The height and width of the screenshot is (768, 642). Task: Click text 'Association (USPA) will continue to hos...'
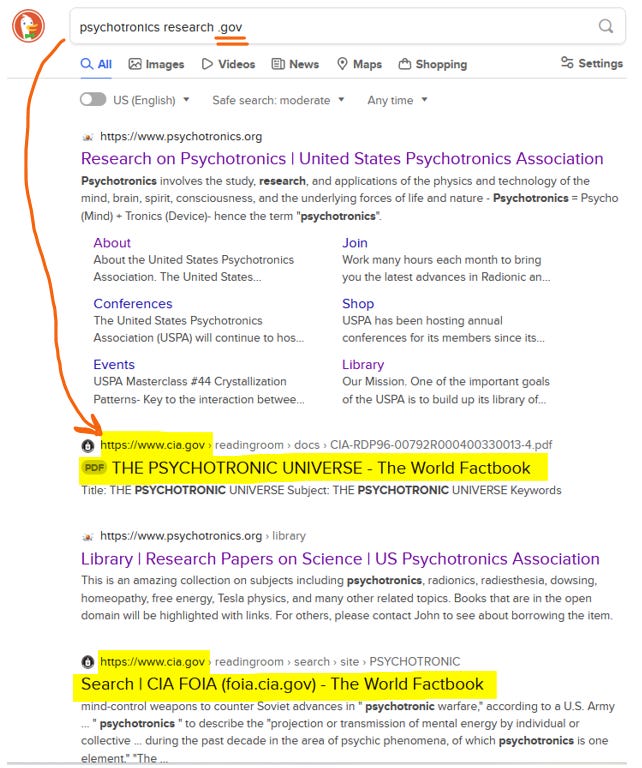198,338
